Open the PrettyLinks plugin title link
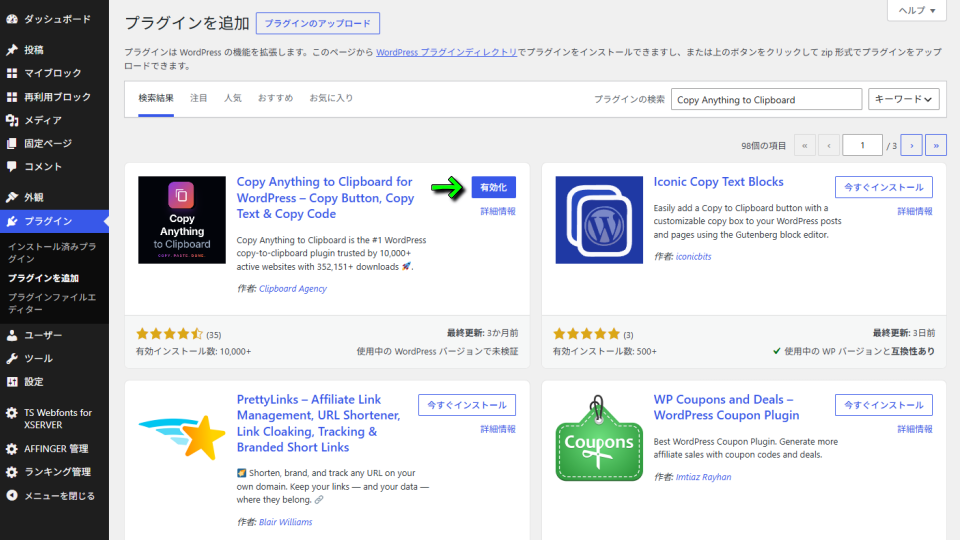The width and height of the screenshot is (960, 540). point(318,423)
